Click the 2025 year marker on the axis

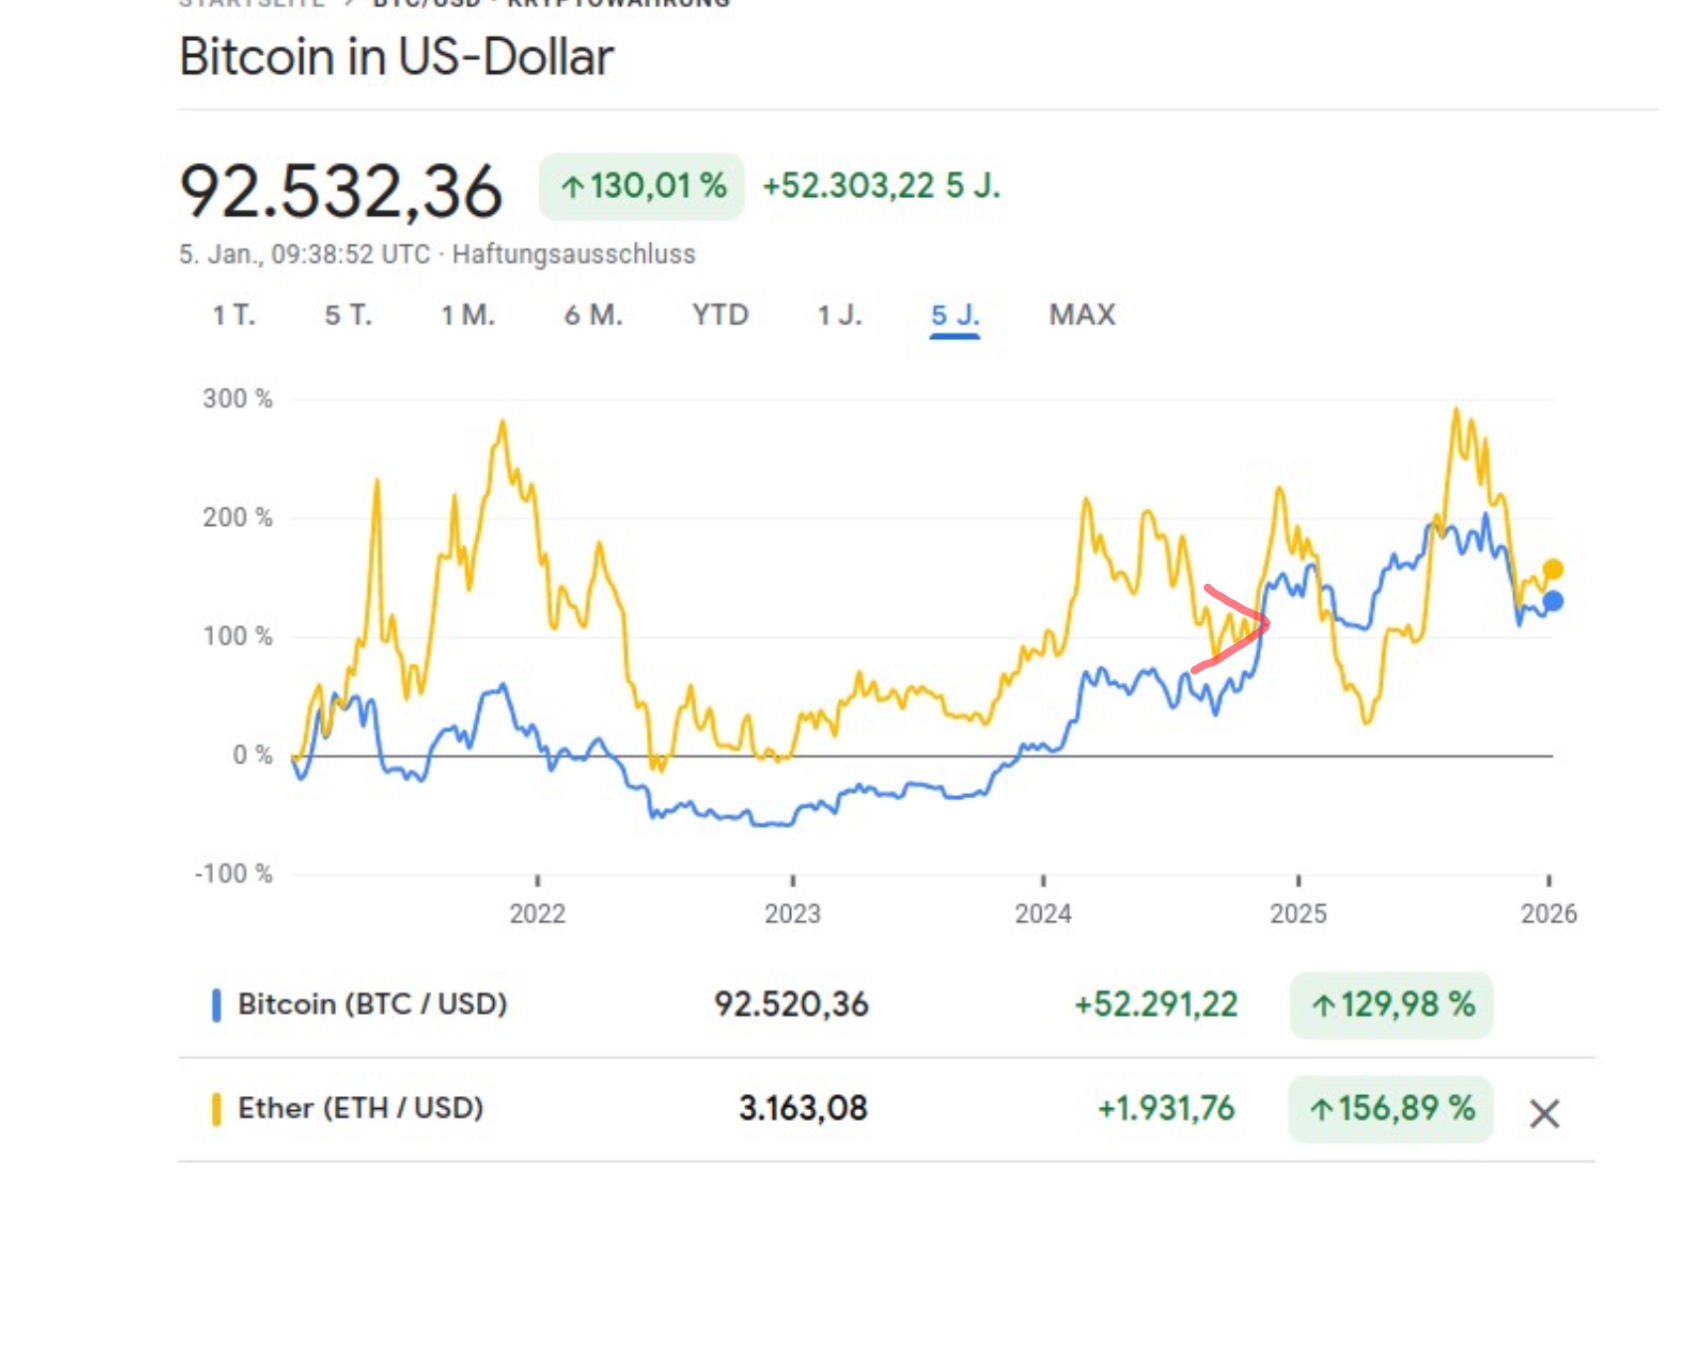pos(1298,913)
